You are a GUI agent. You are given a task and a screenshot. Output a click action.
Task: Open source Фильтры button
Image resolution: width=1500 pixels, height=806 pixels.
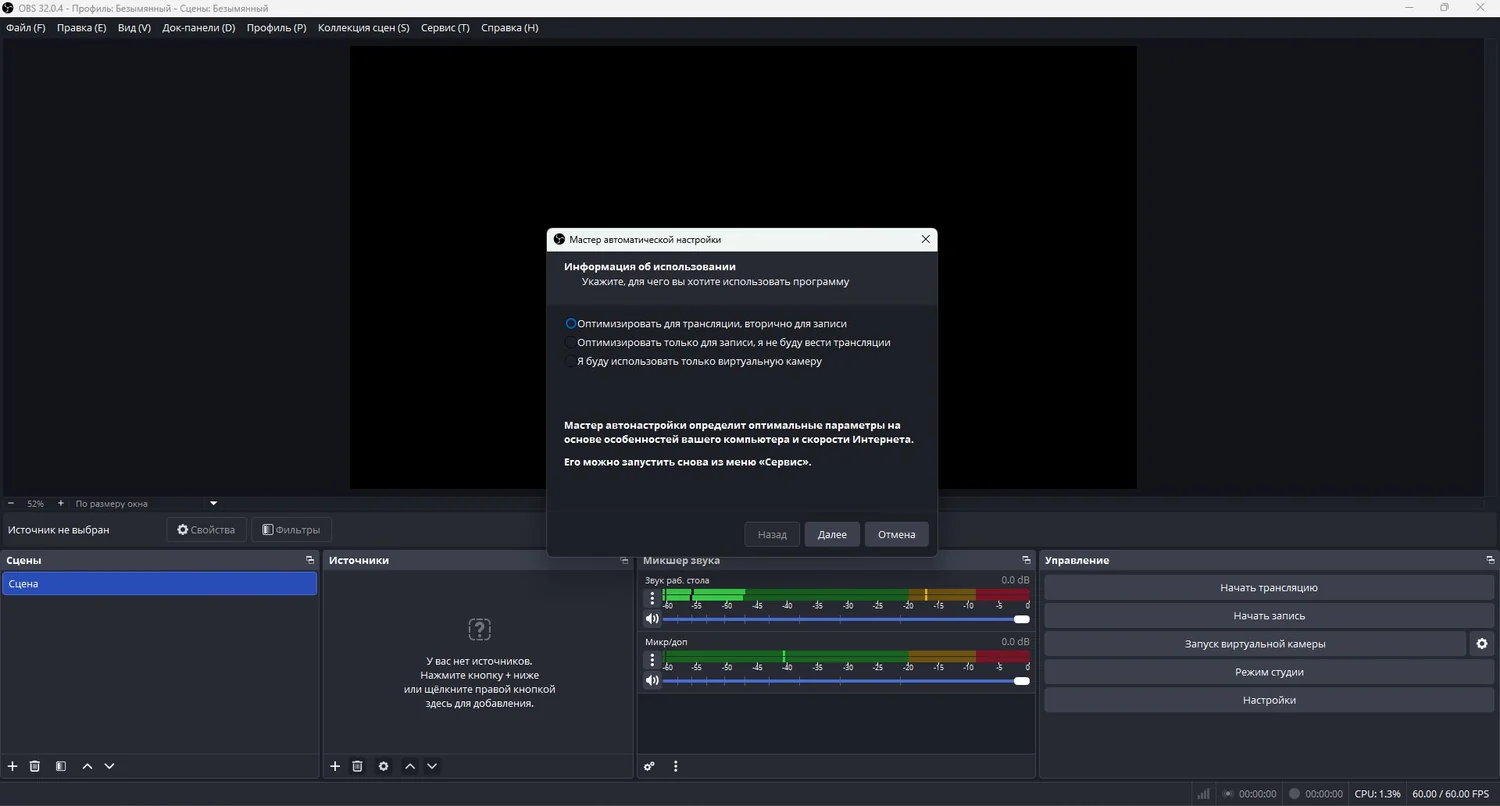tap(291, 530)
